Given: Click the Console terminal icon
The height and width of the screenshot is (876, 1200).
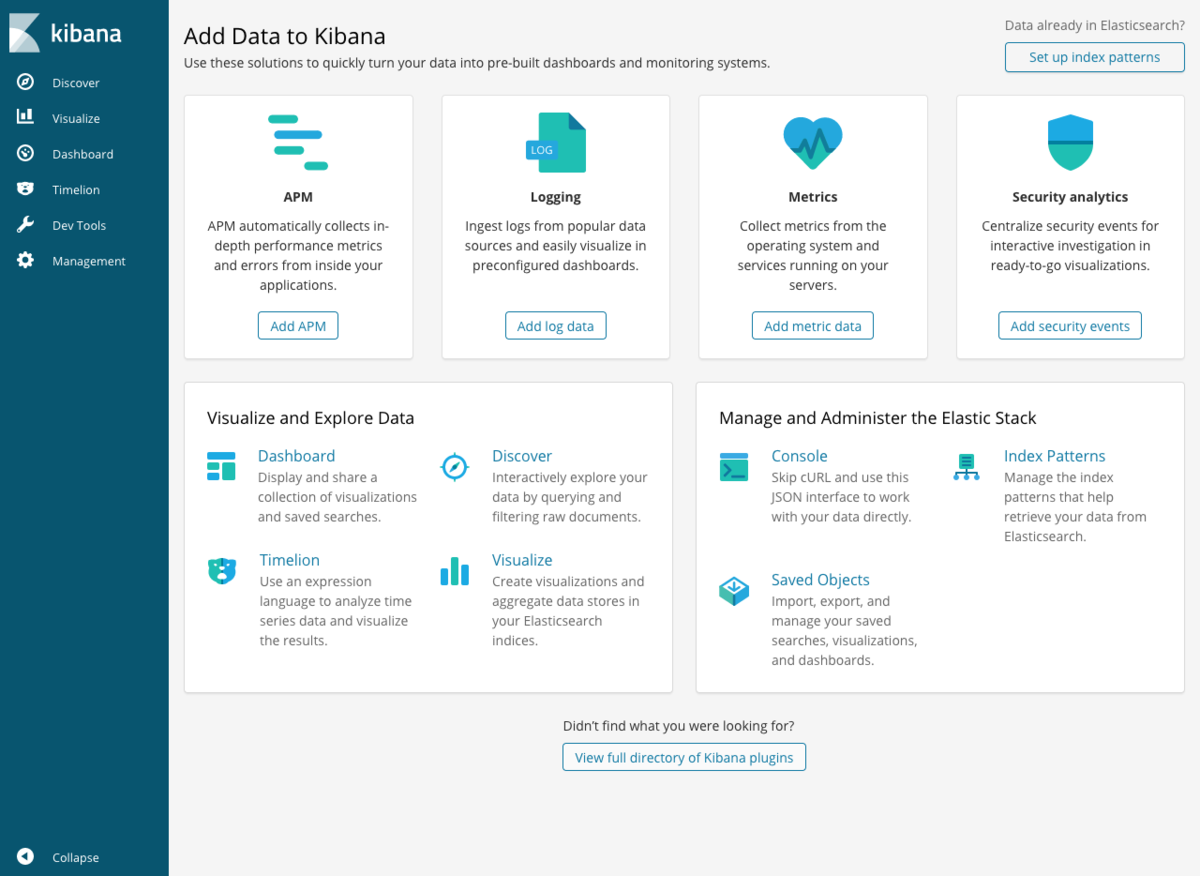Looking at the screenshot, I should (x=734, y=467).
